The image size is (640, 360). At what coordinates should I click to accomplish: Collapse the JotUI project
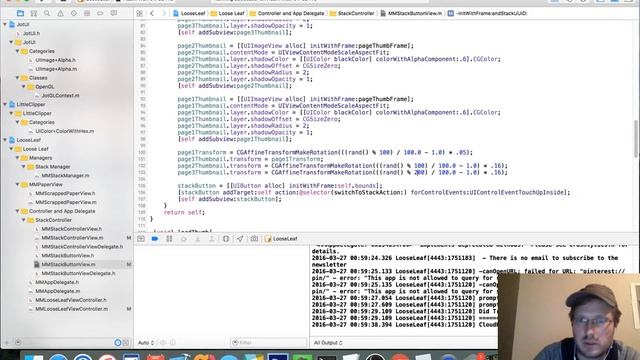point(5,24)
